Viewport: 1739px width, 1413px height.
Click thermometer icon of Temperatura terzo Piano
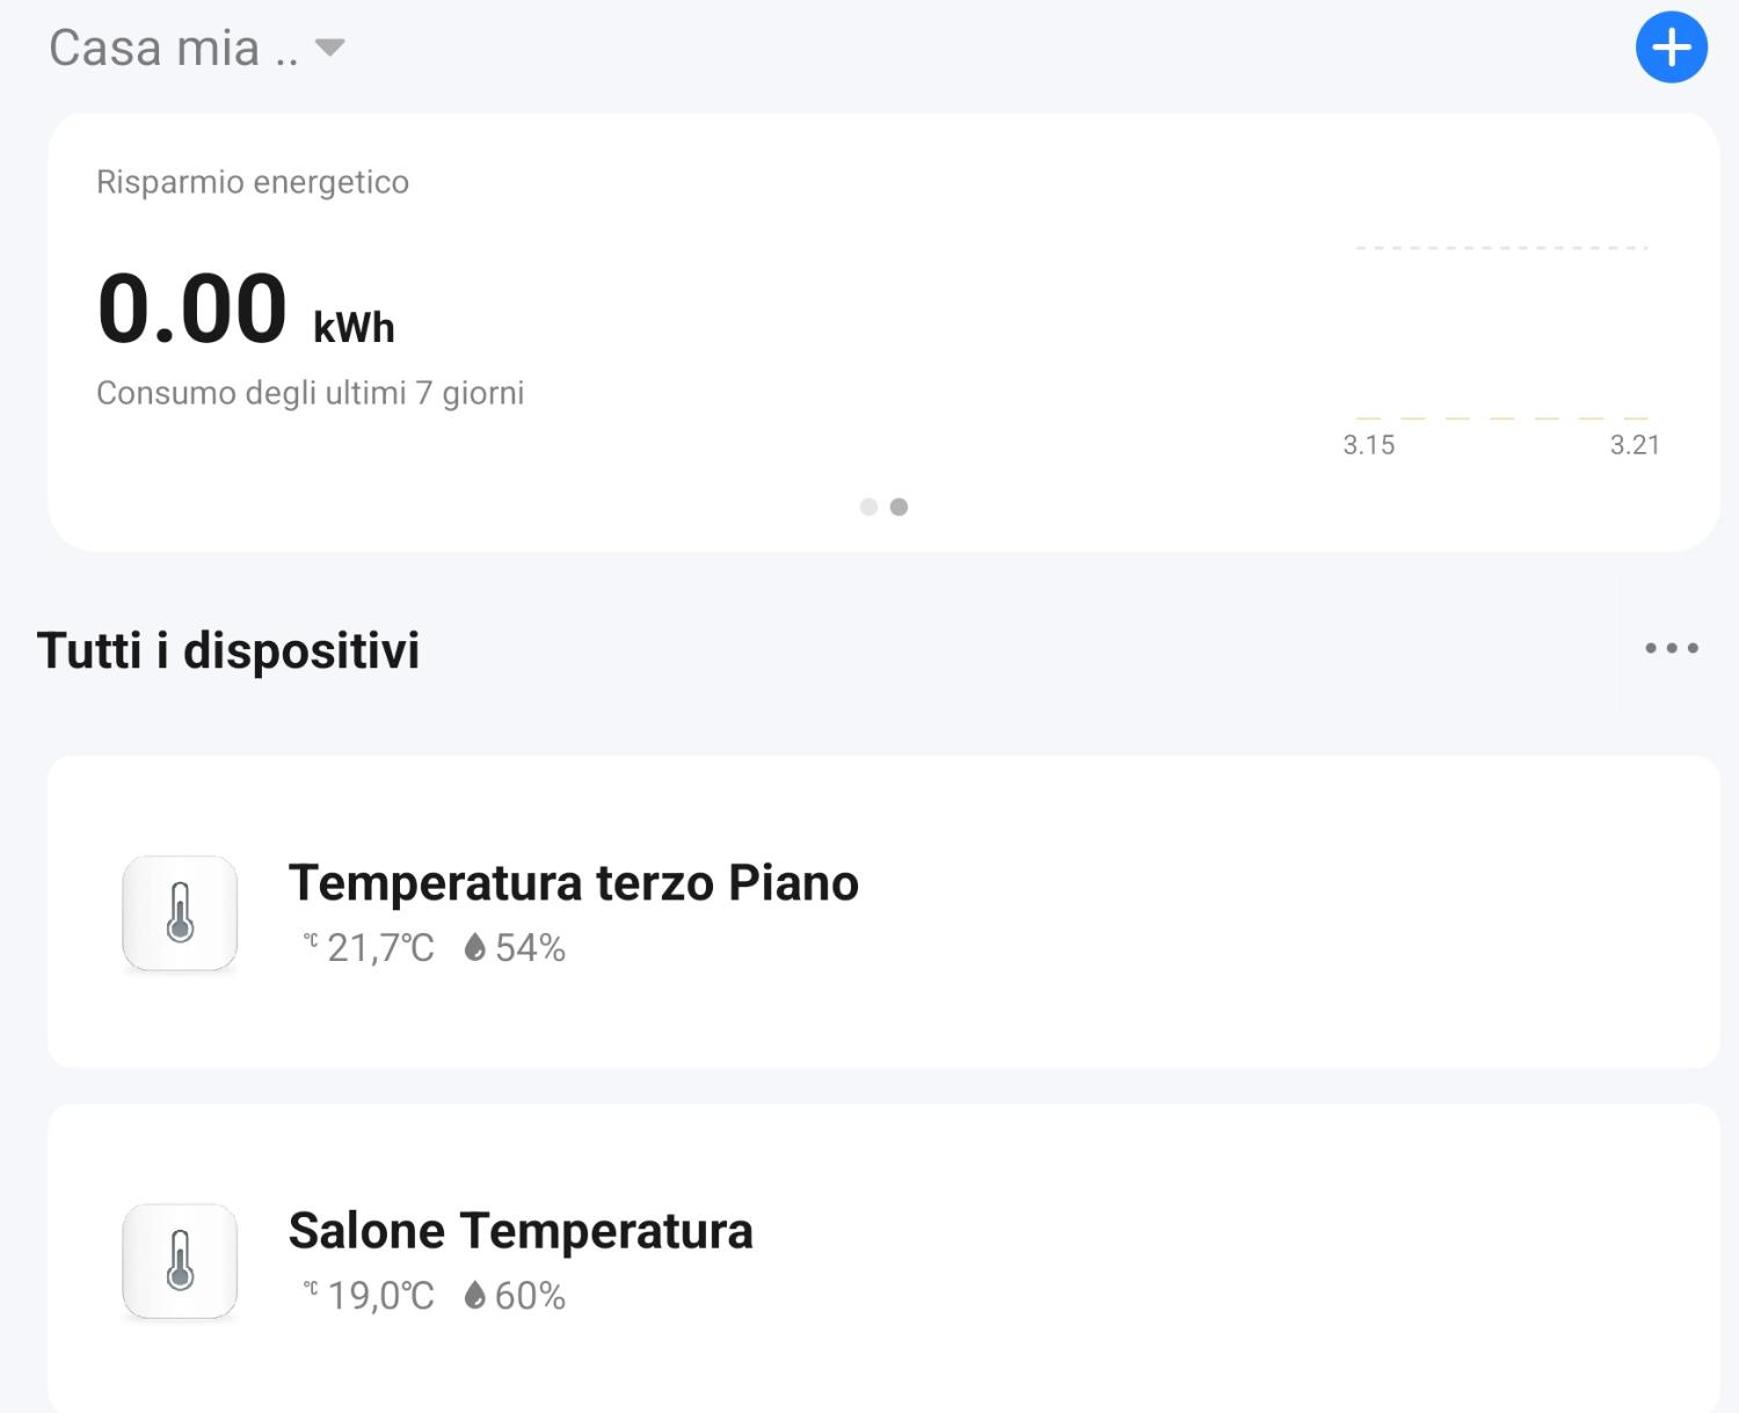tap(180, 912)
